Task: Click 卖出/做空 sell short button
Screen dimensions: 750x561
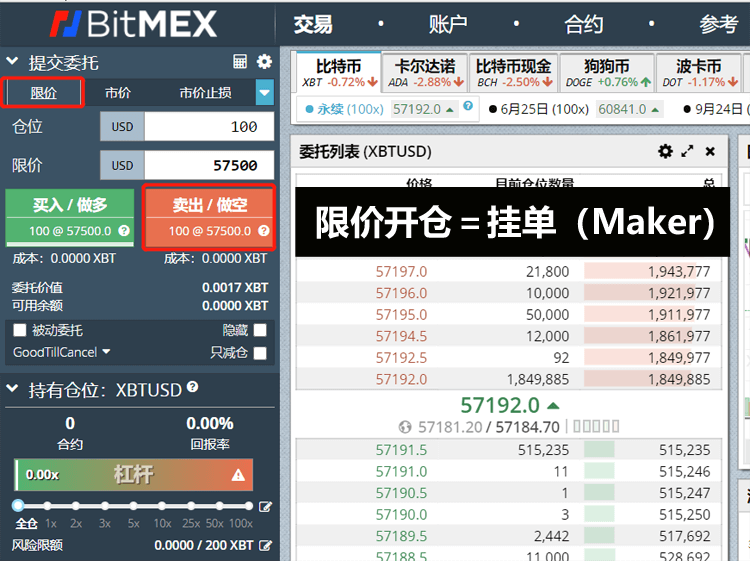Action: coord(209,217)
